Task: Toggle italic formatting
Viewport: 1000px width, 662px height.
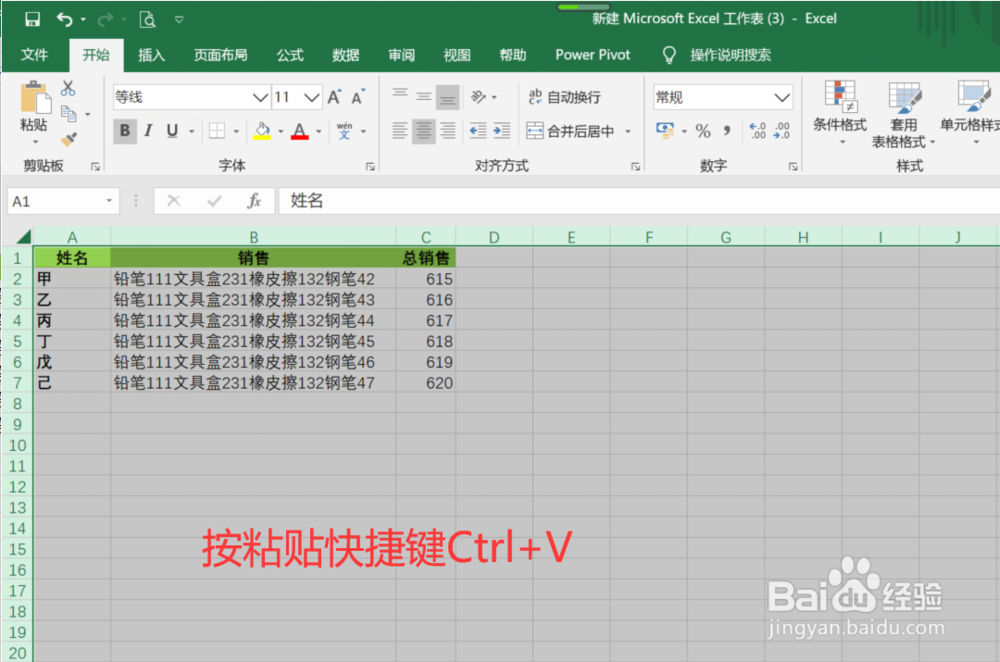Action: (148, 128)
